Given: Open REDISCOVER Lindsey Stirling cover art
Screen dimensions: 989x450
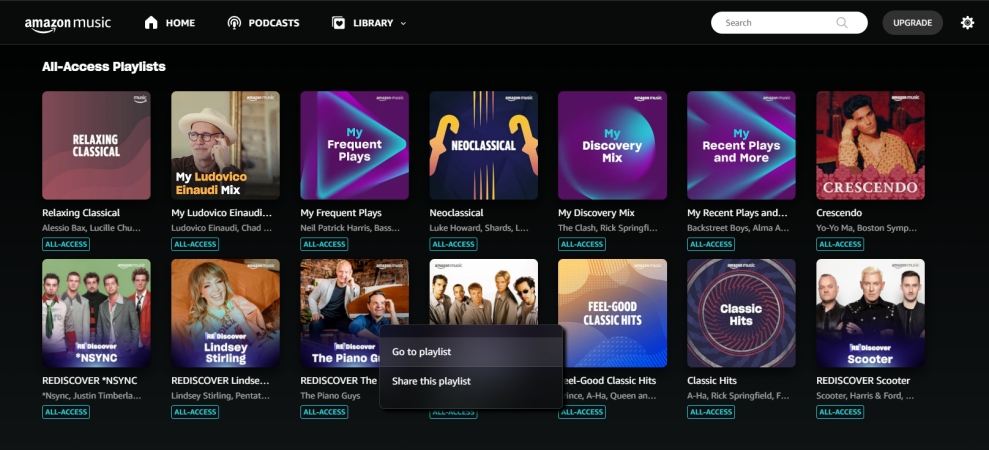Looking at the screenshot, I should pyautogui.click(x=225, y=313).
